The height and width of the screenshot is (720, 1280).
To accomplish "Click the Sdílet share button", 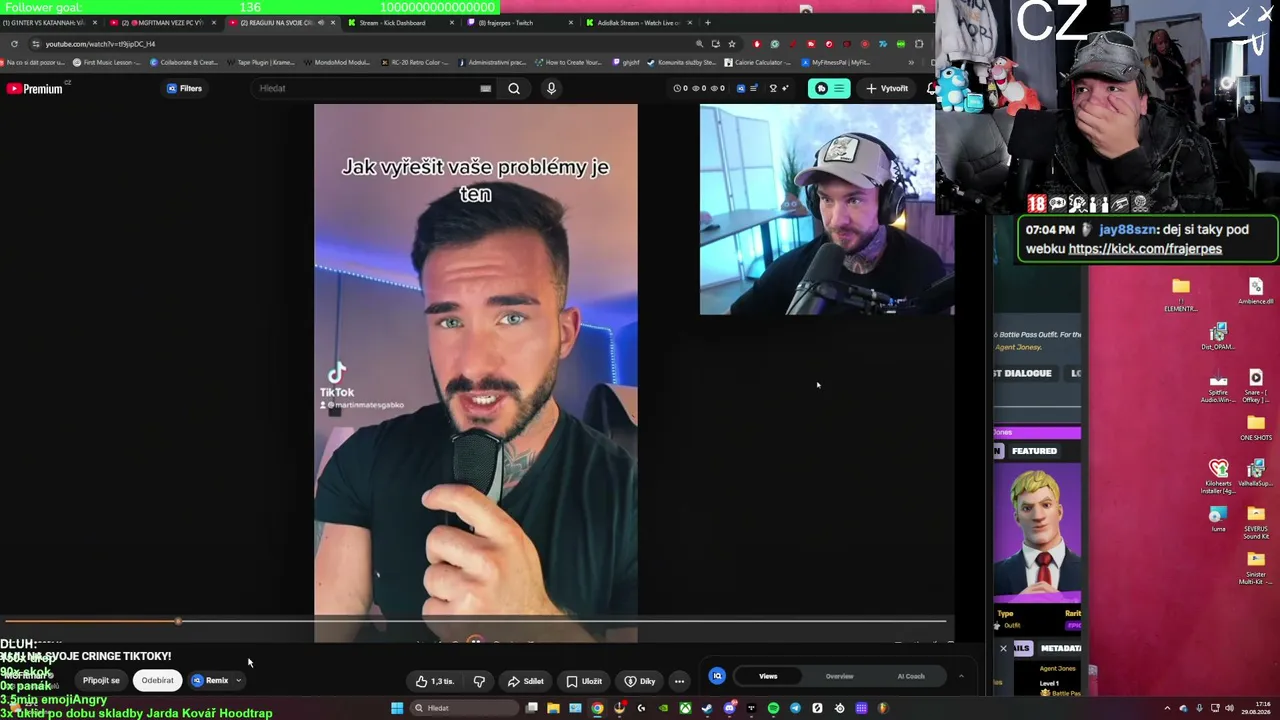I will [525, 681].
